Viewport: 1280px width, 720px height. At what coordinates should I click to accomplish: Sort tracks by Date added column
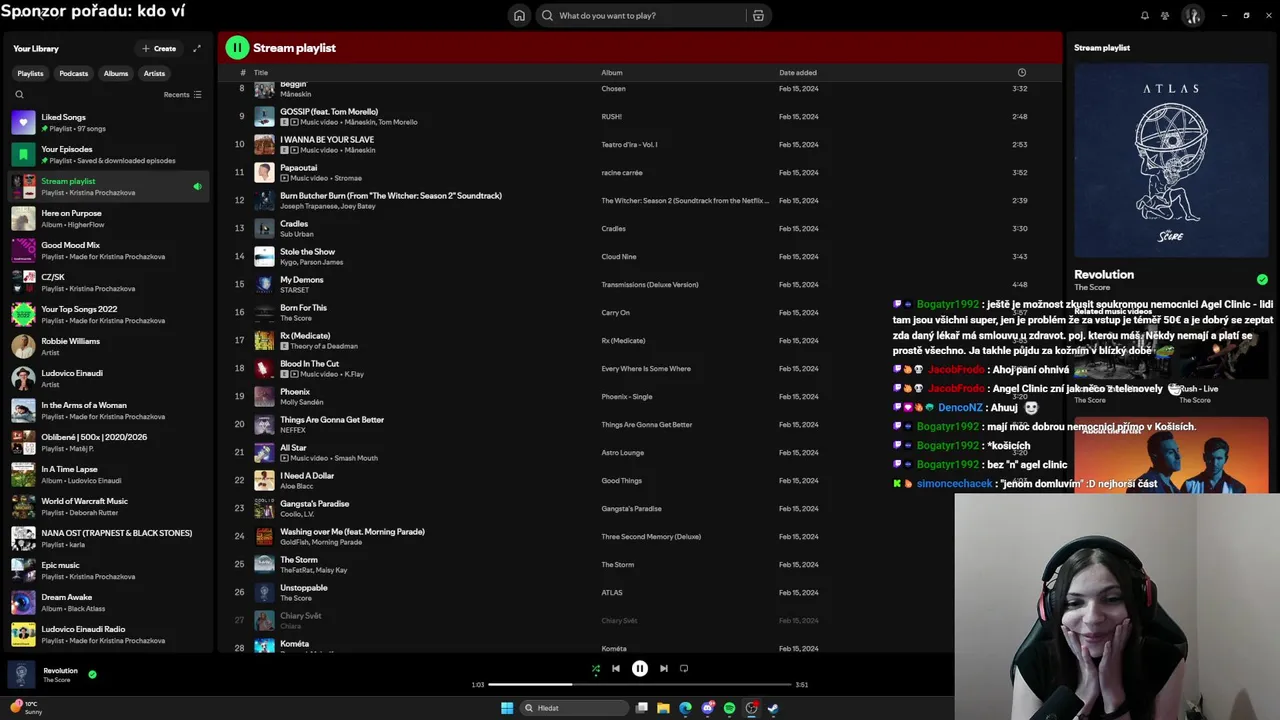point(798,72)
